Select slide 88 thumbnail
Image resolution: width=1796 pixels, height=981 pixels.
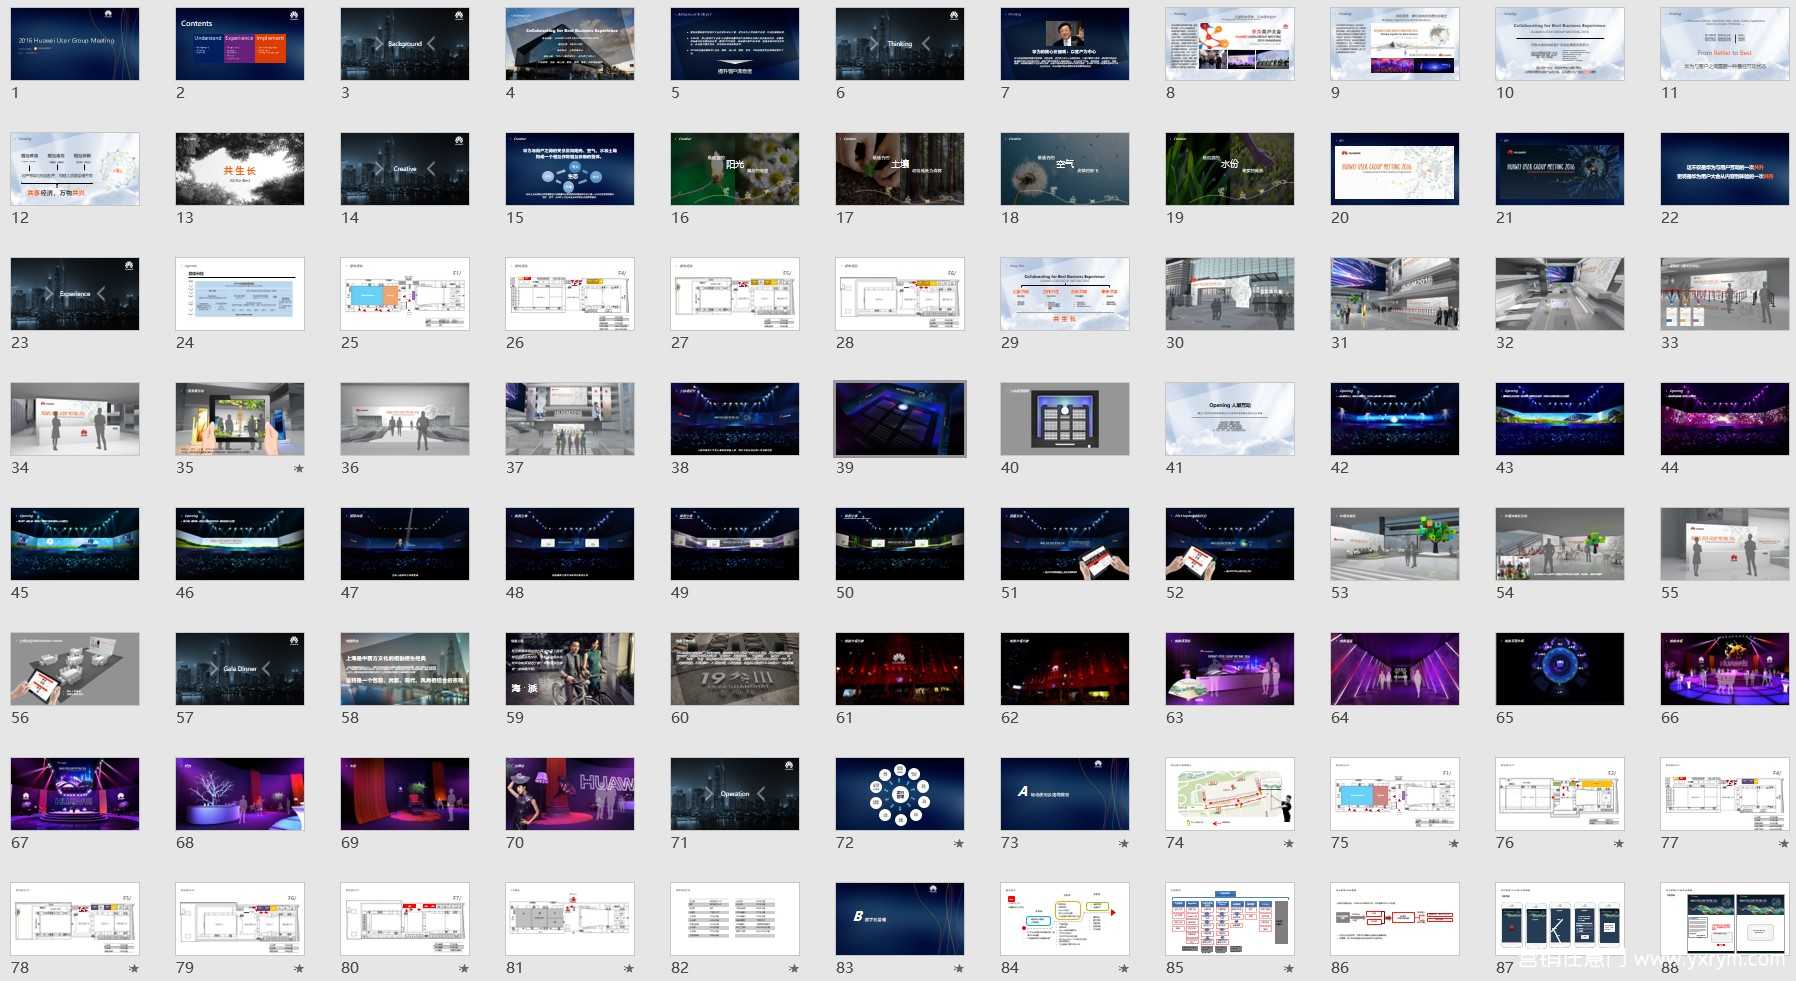tap(1725, 919)
